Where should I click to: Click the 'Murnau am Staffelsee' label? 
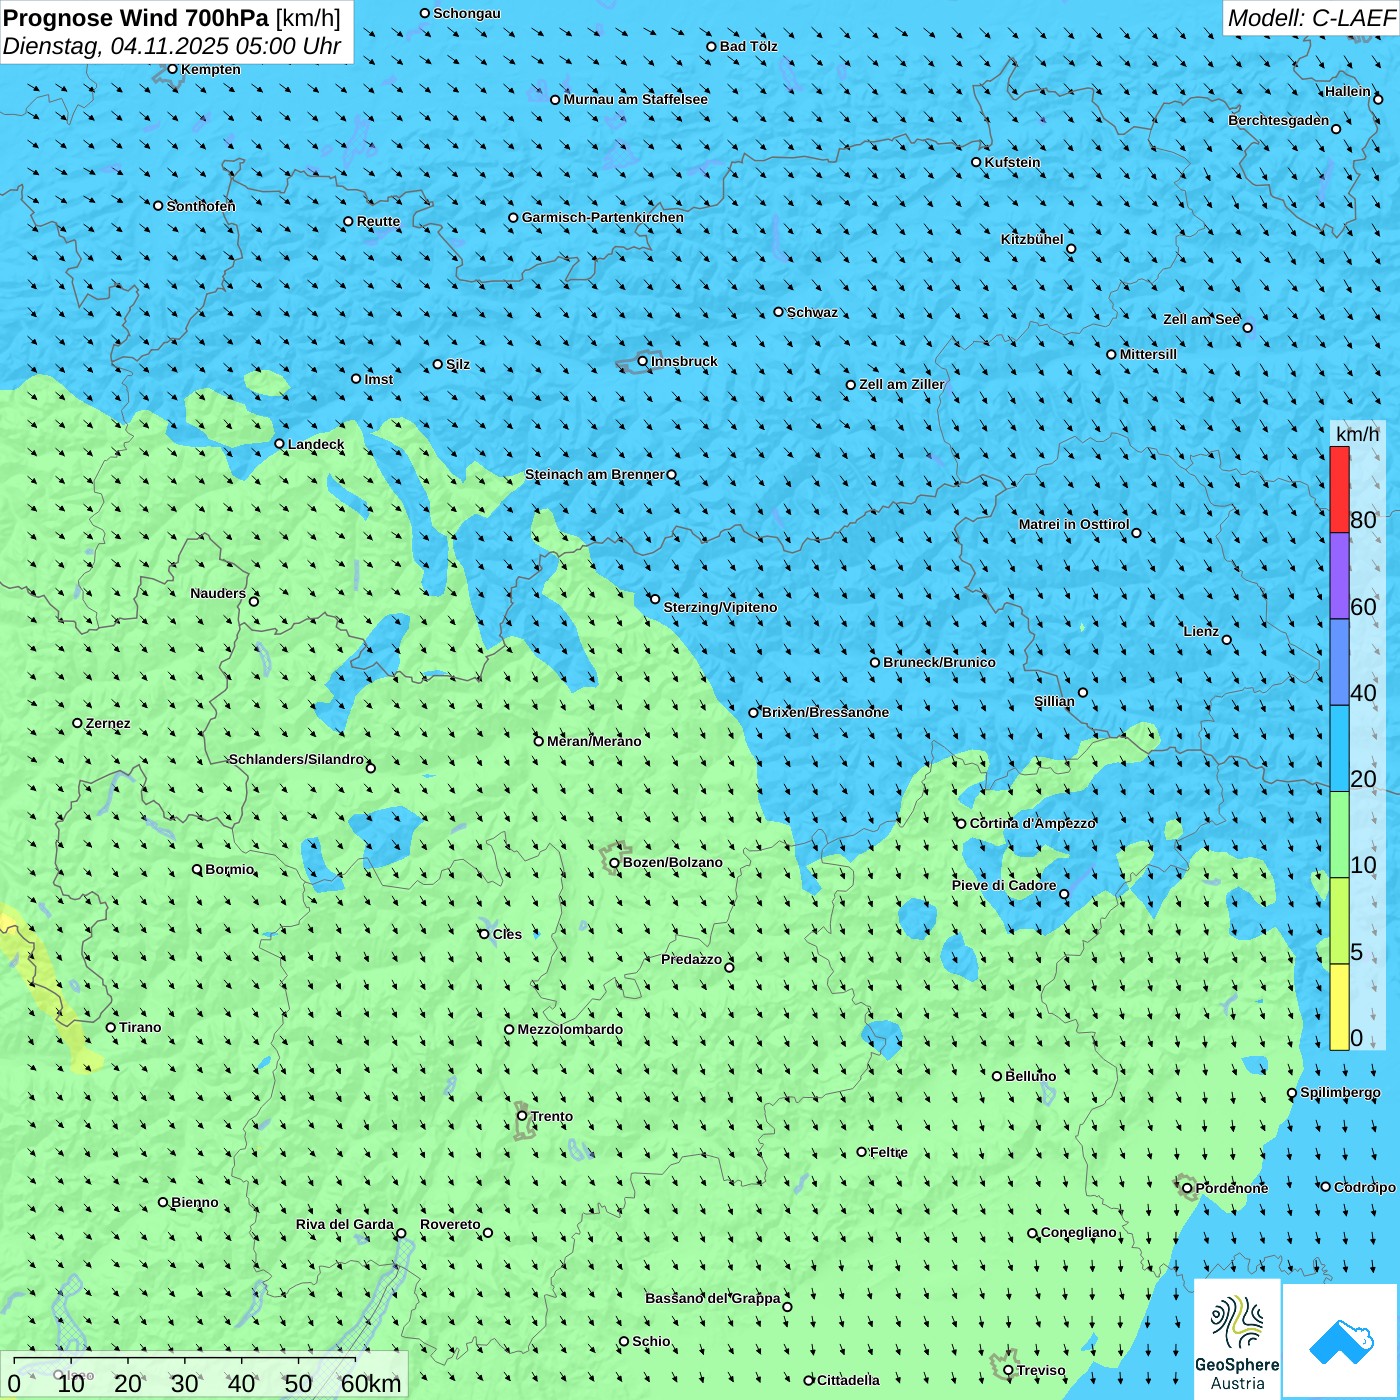point(635,99)
